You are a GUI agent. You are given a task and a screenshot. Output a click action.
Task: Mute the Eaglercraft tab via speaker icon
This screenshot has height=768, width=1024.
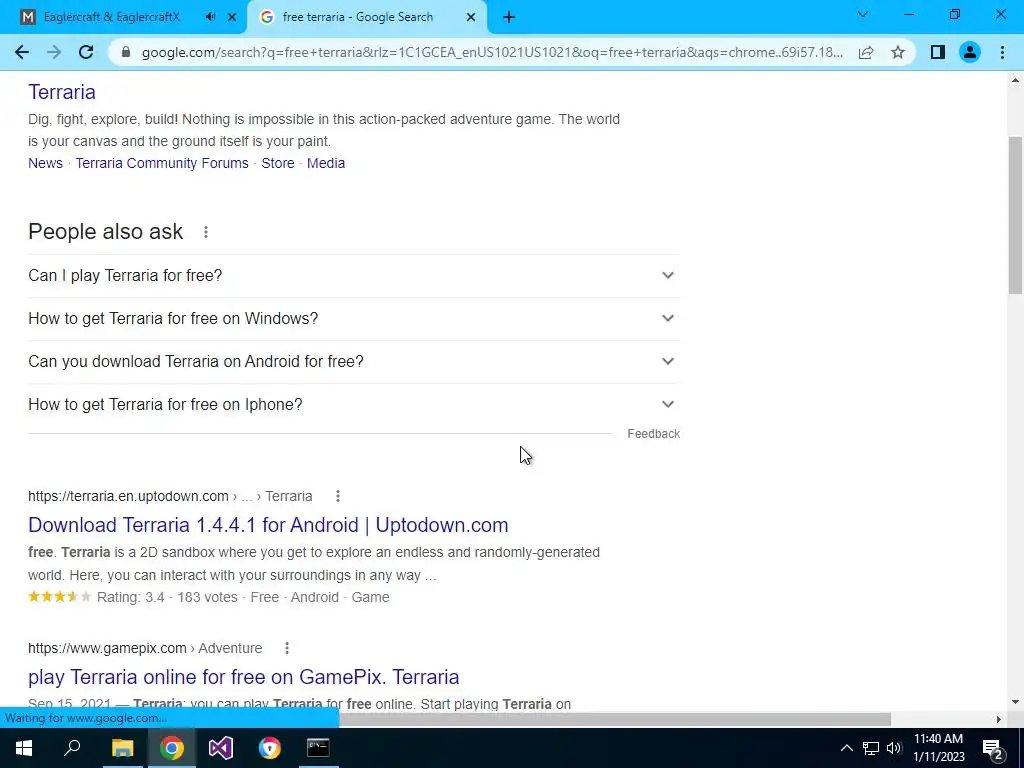point(210,17)
